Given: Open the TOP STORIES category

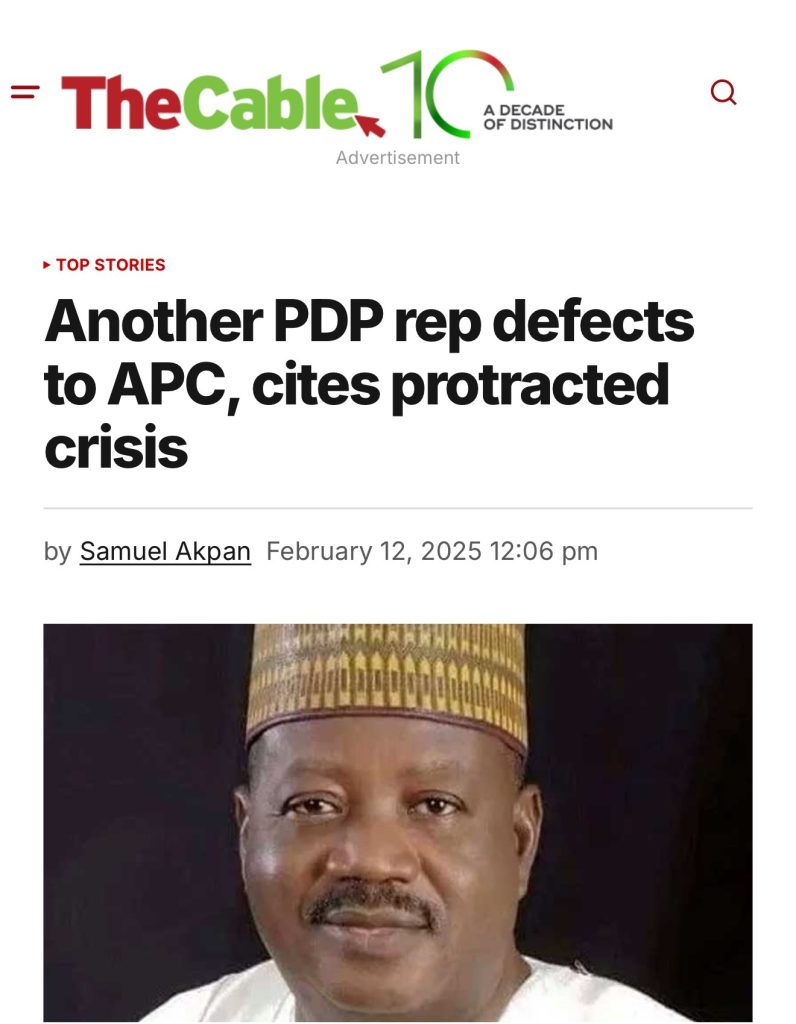Looking at the screenshot, I should 110,265.
